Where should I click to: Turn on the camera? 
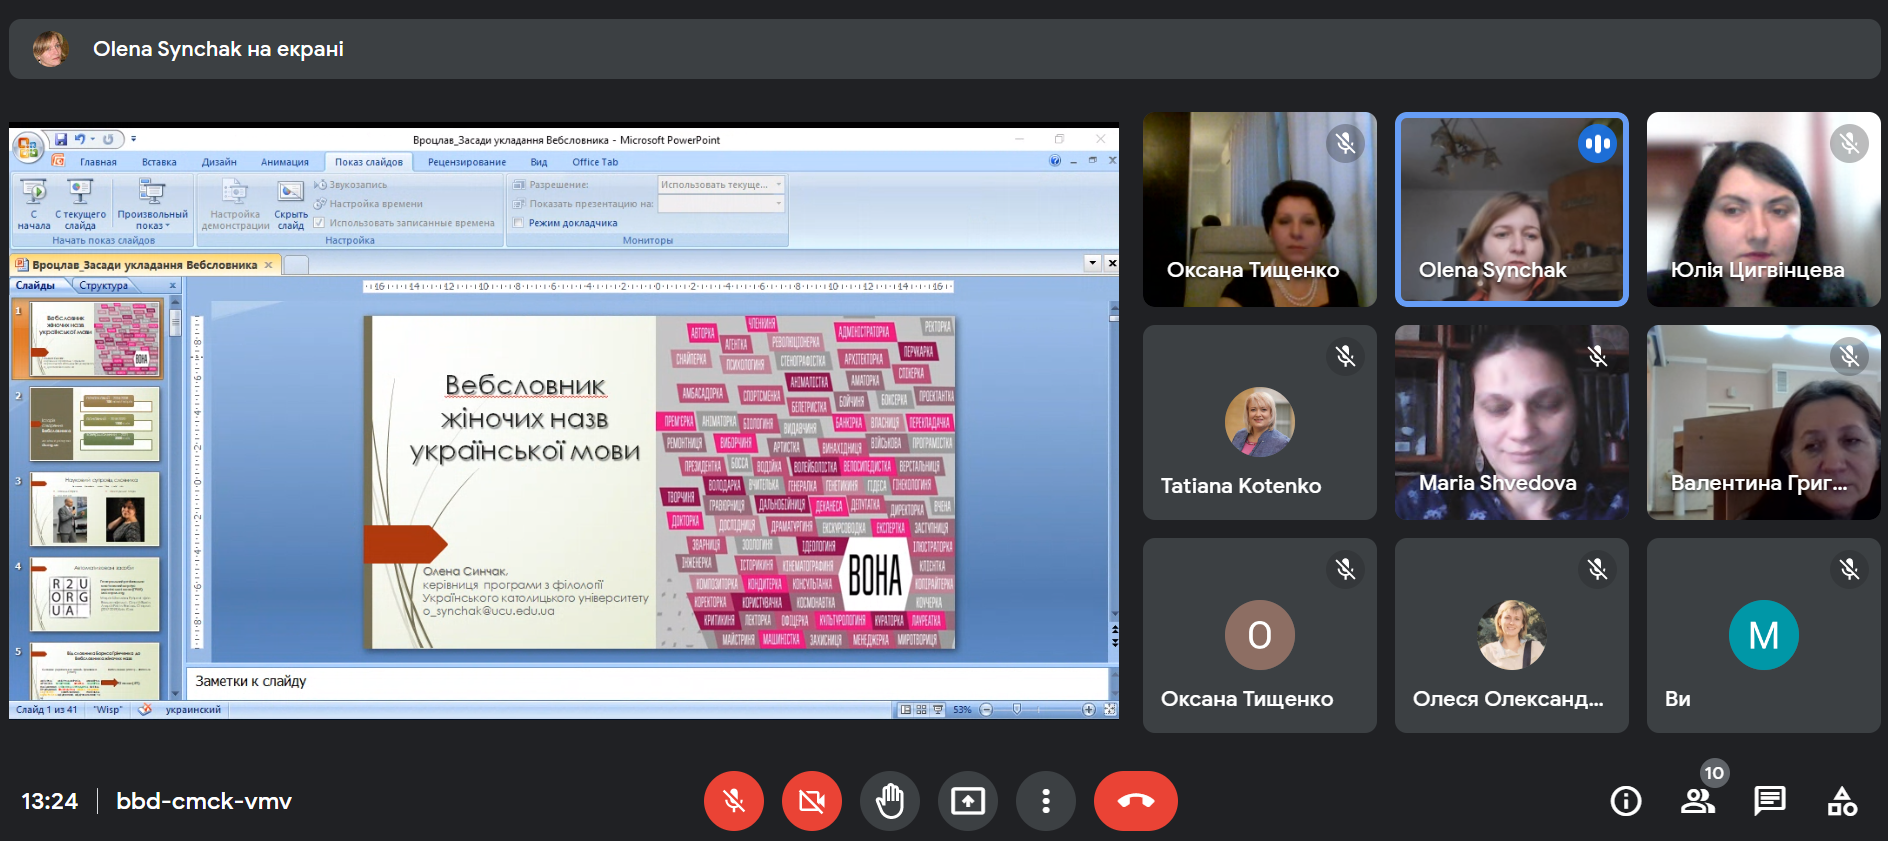811,801
